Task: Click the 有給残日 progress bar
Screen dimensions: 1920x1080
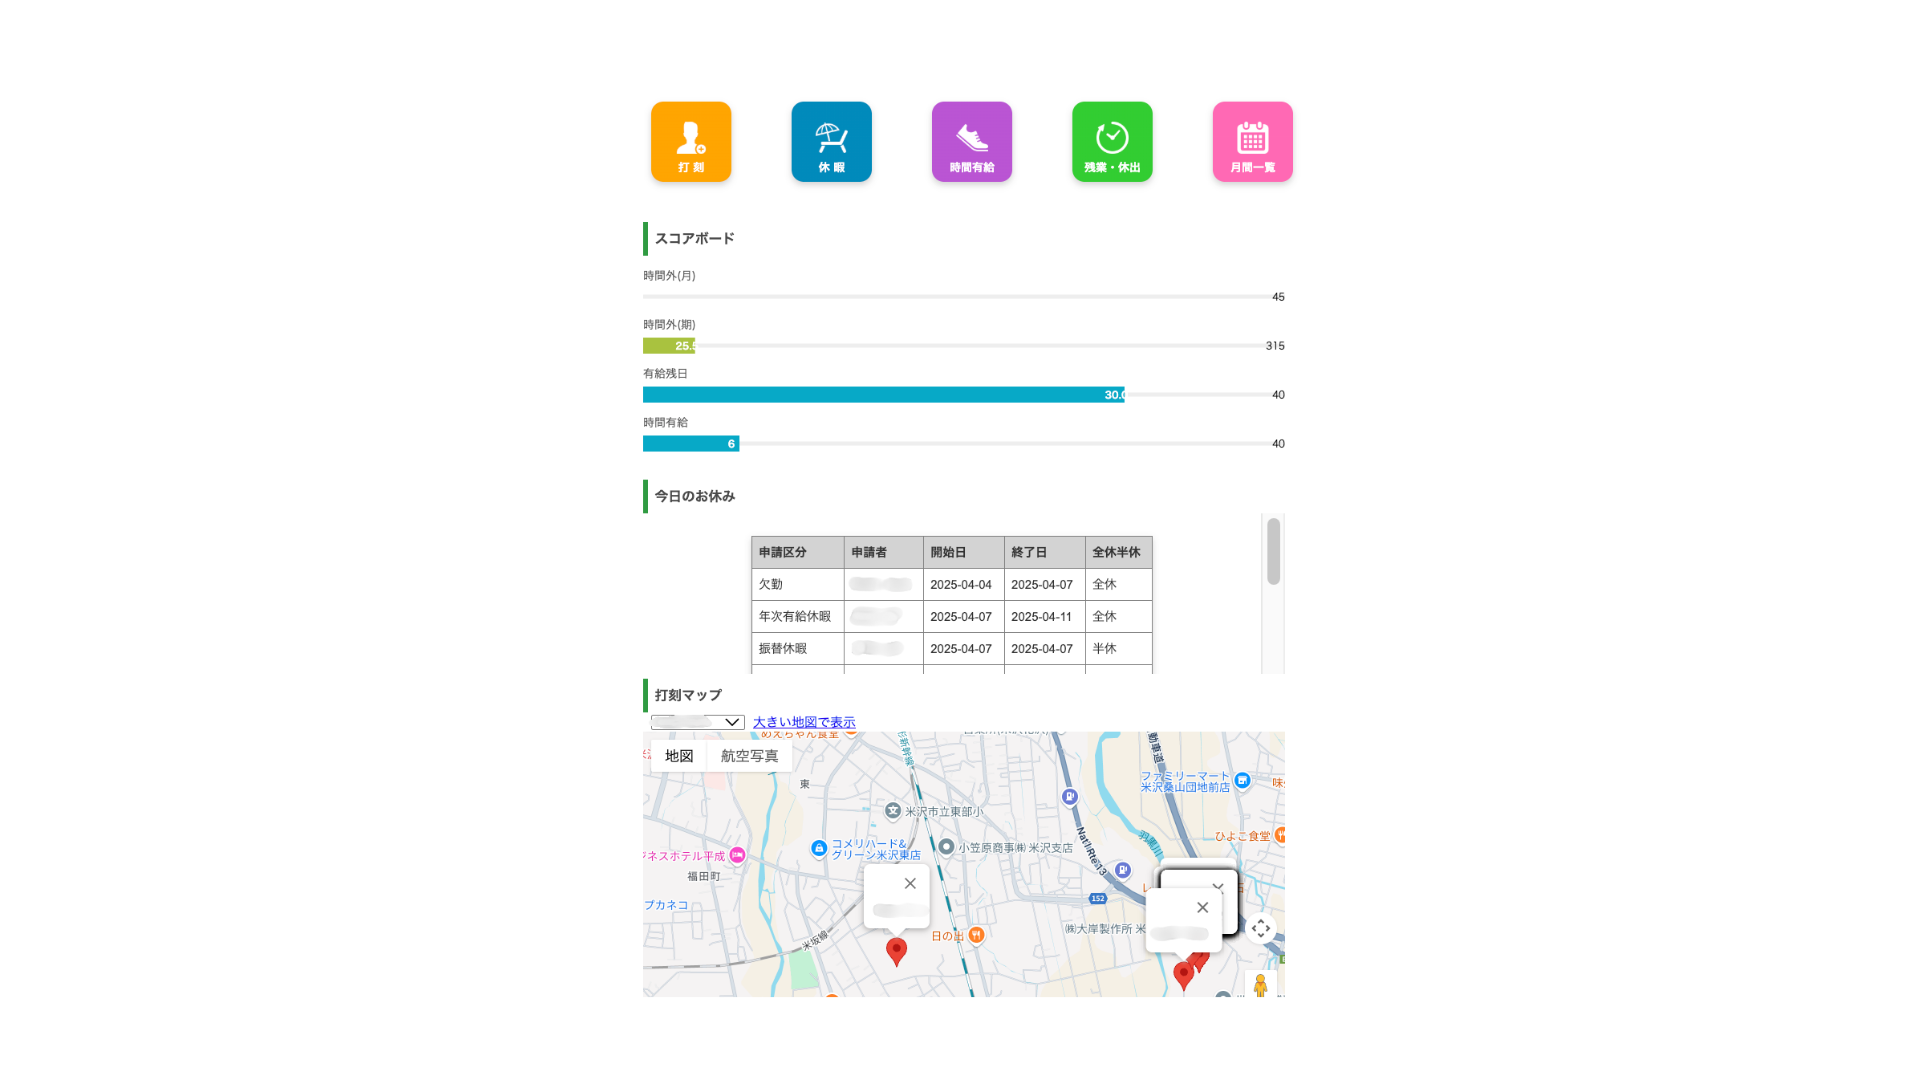Action: pyautogui.click(x=883, y=395)
